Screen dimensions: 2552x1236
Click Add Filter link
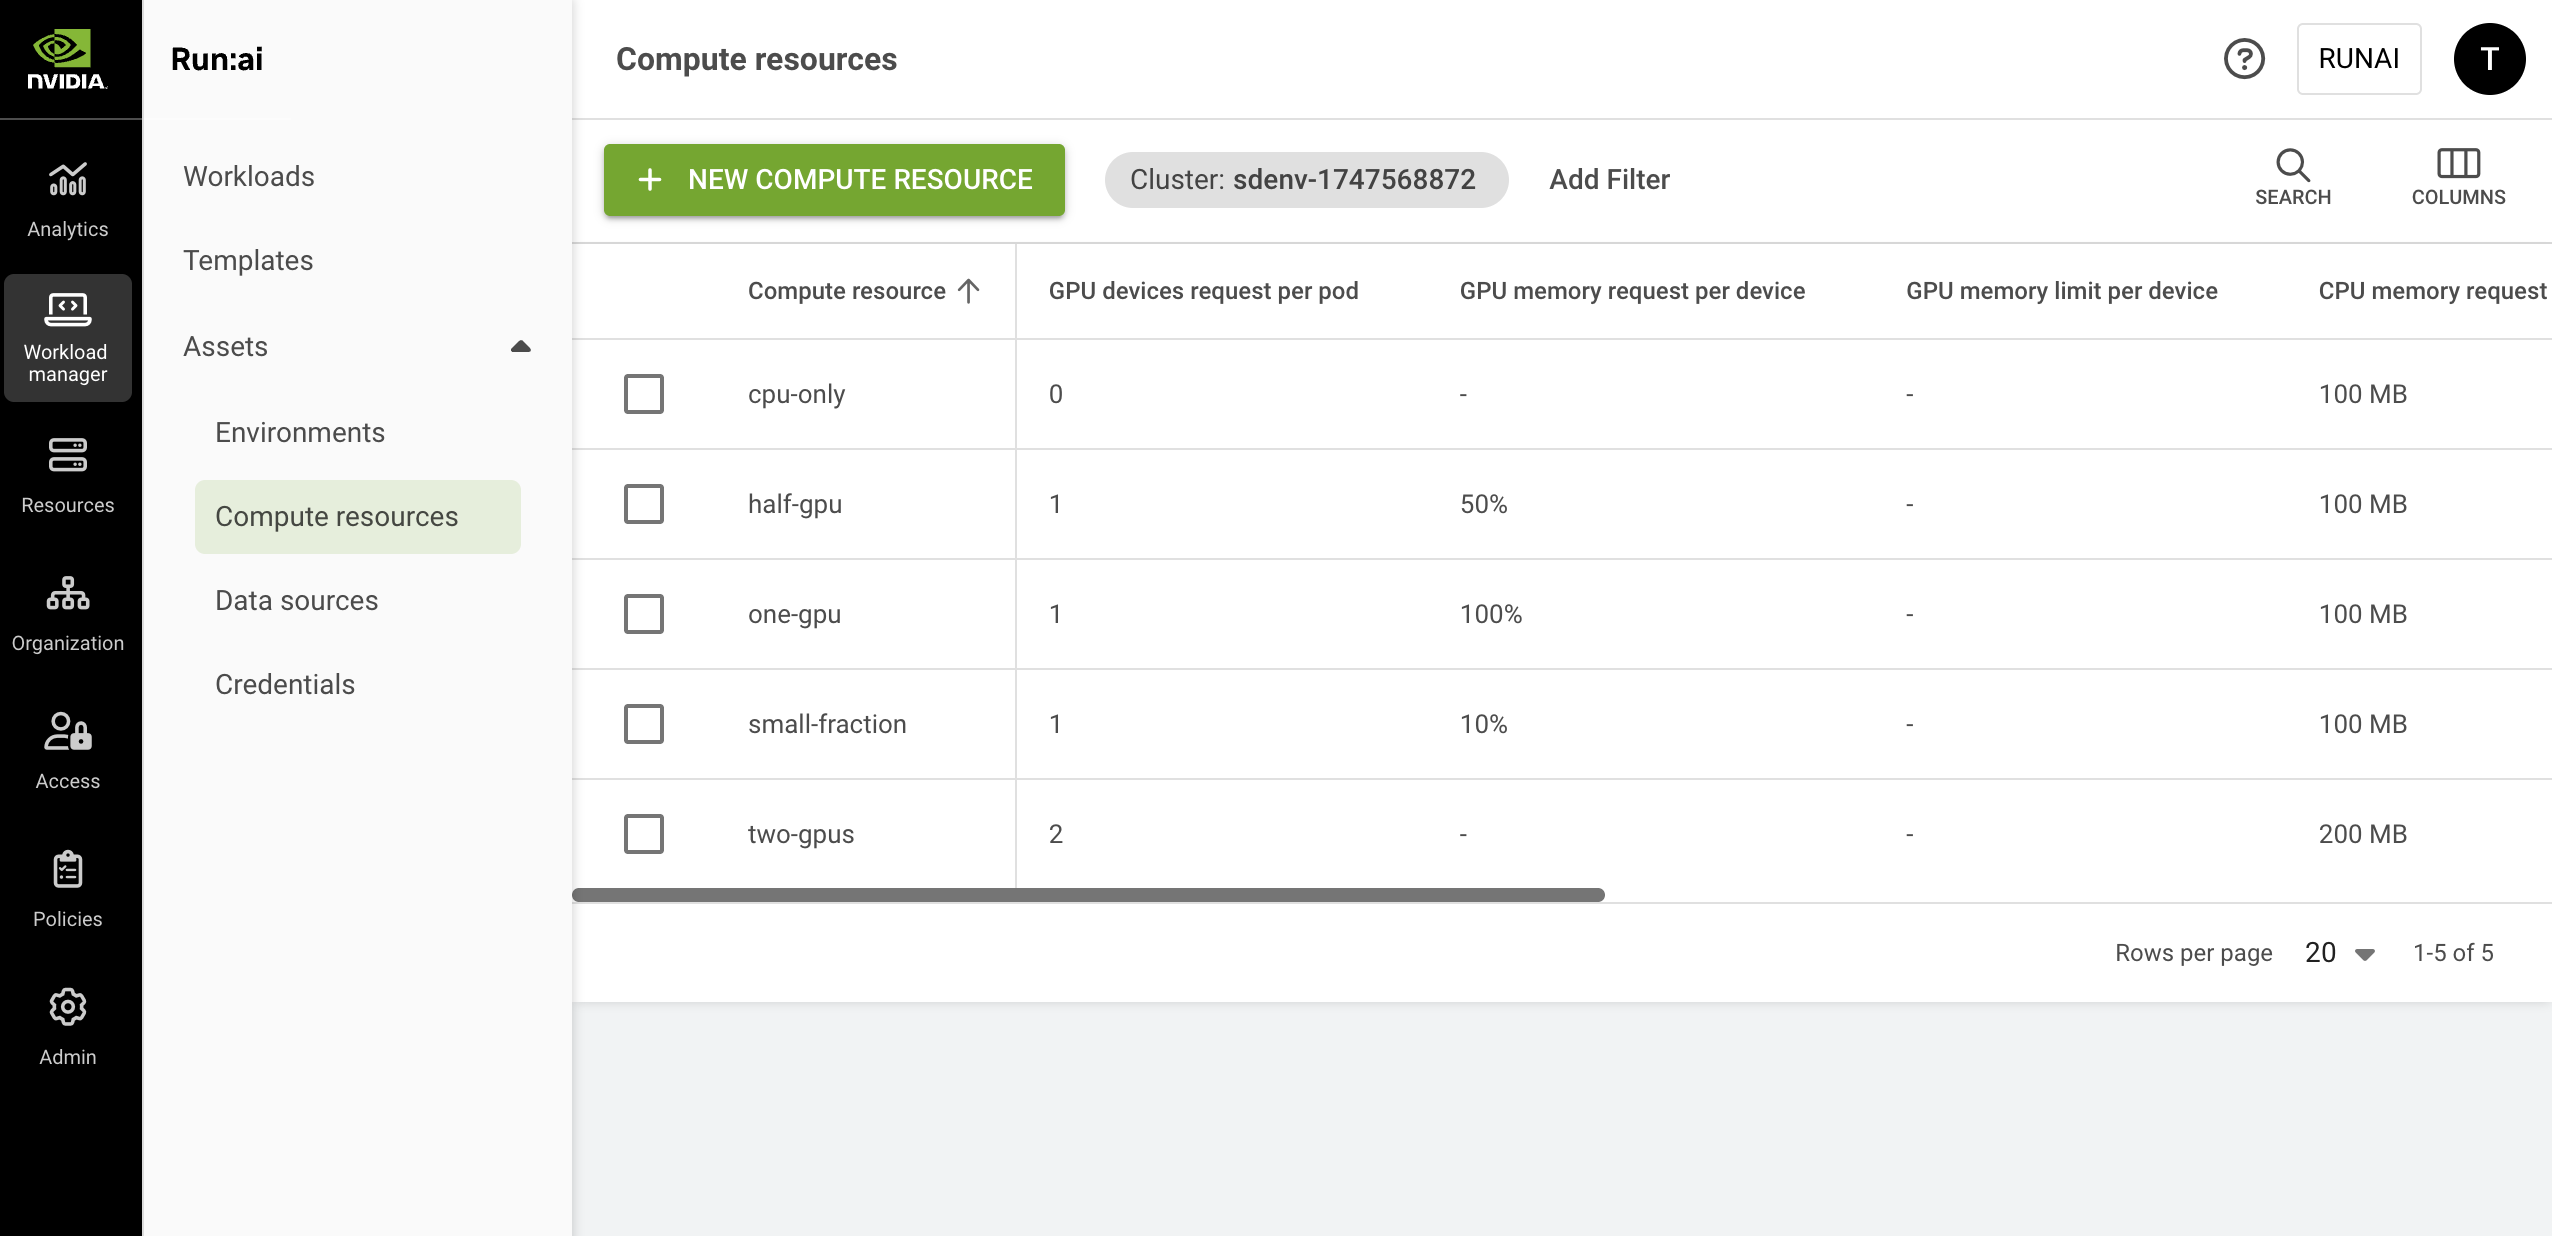coord(1609,180)
